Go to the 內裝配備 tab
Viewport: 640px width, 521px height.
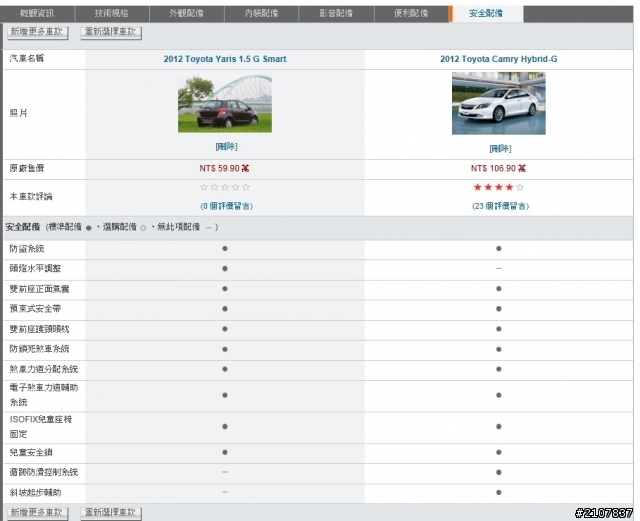(x=261, y=13)
